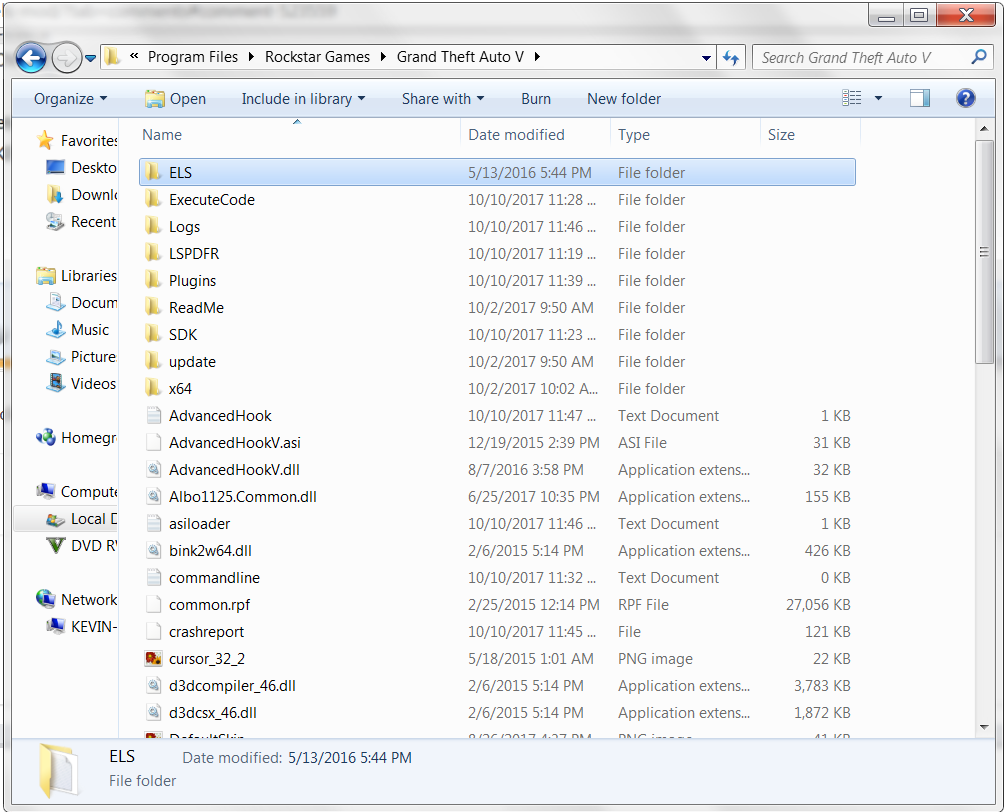Screen dimensions: 1004x812
Task: Select file name AdvancedHookV.asi
Action: coord(234,443)
